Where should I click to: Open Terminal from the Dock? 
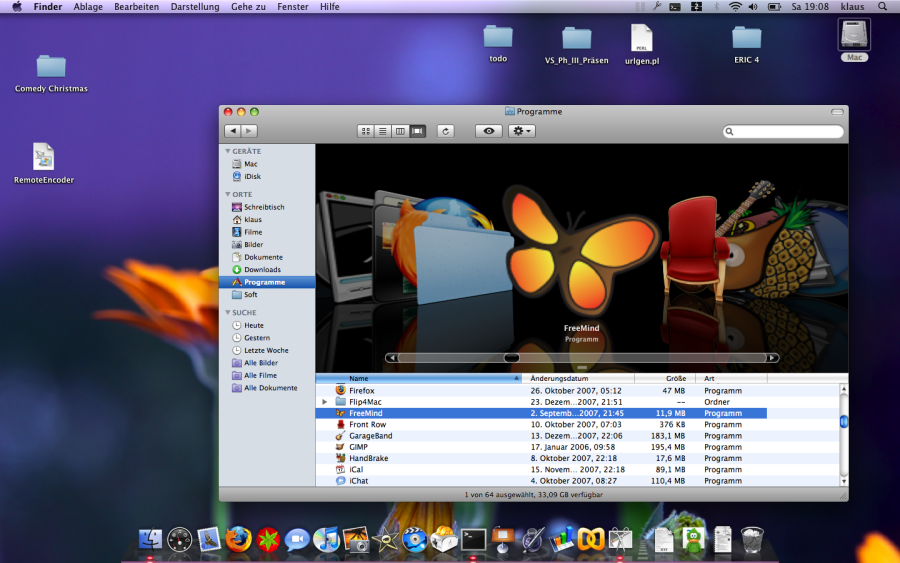click(x=474, y=540)
